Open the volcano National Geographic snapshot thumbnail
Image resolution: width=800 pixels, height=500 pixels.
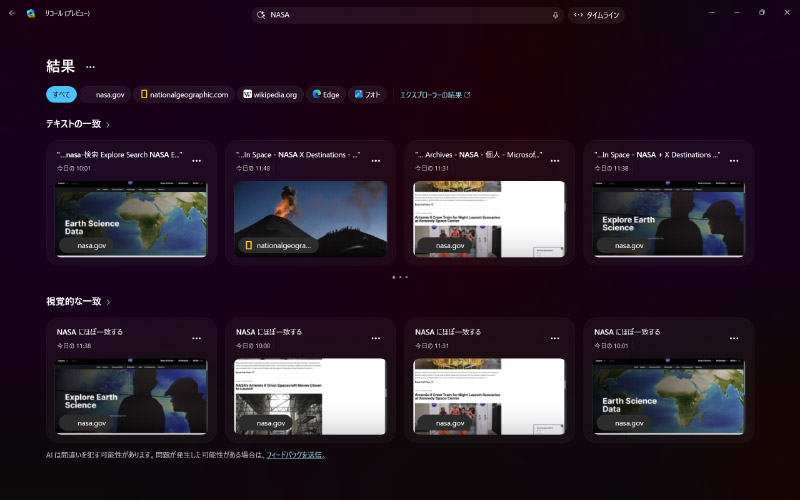310,219
